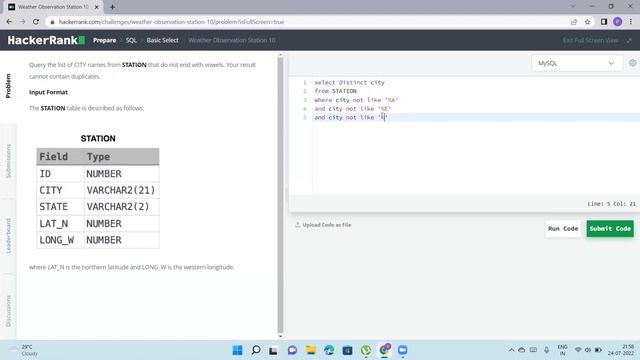Open the Zoom icon on the taskbar

point(403,350)
